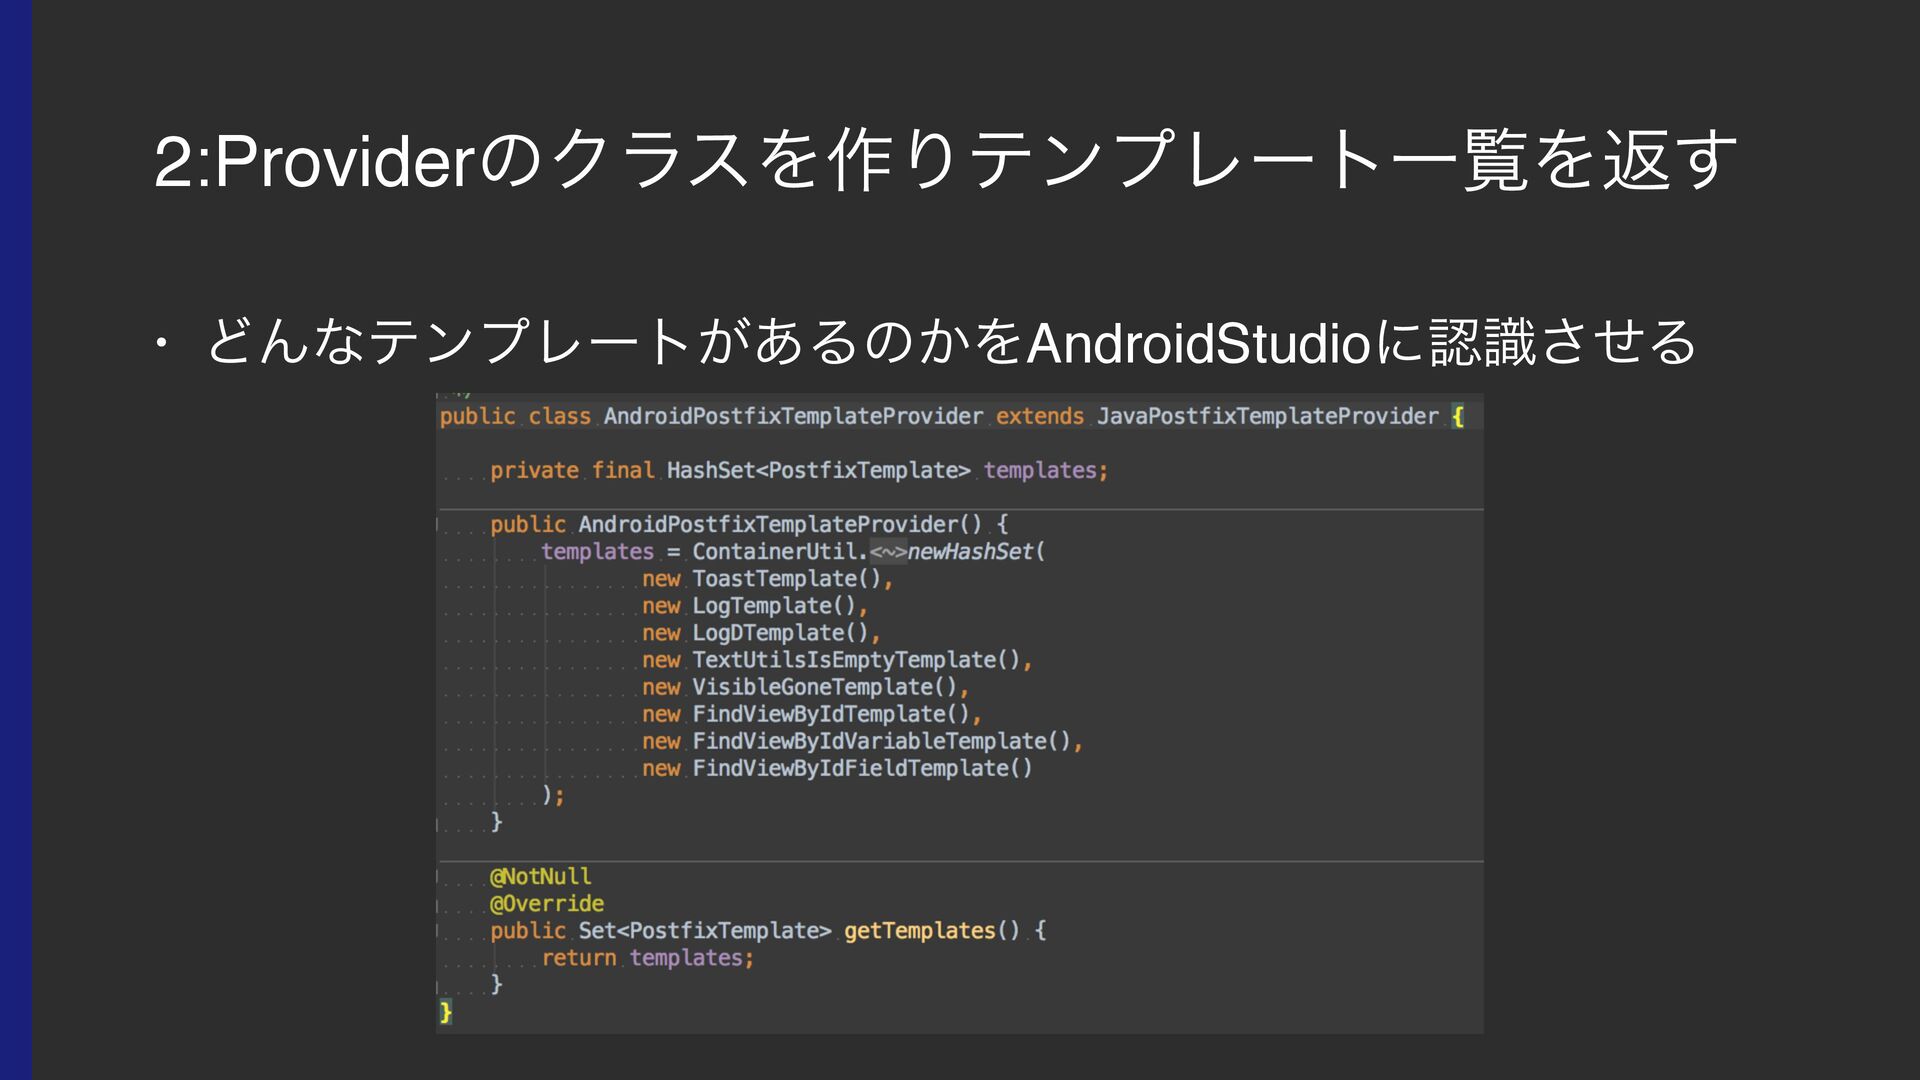Click the slide title '2:Providerのクラスを作りテンプレート一覧を返す'

click(x=945, y=160)
